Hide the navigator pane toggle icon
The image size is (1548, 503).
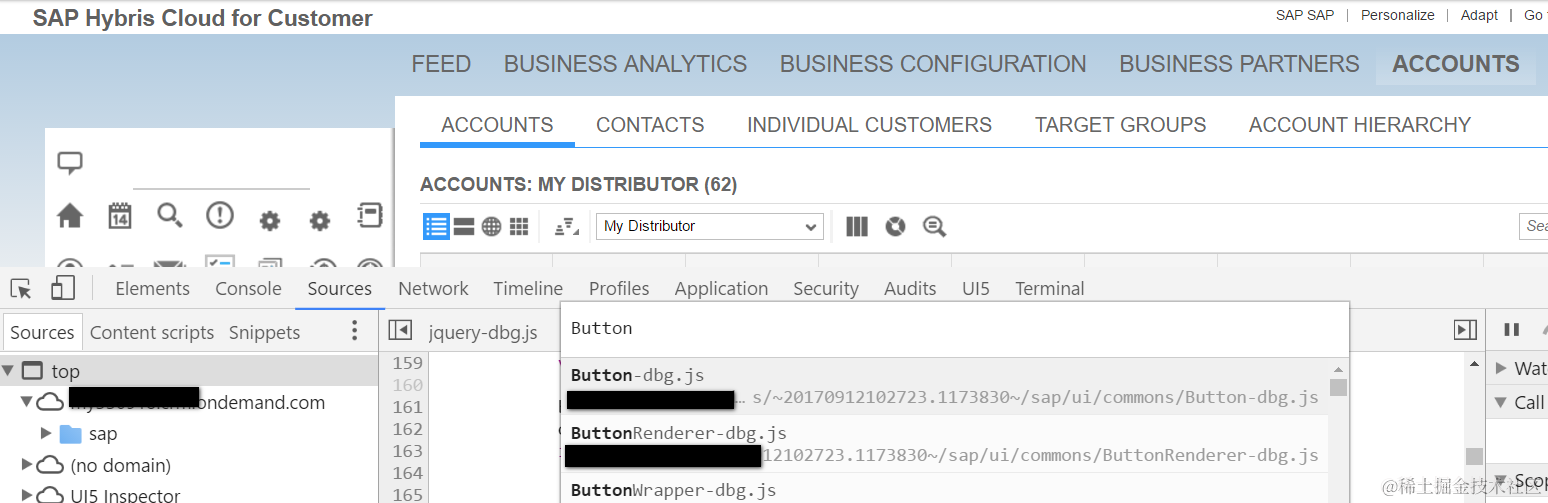[400, 330]
